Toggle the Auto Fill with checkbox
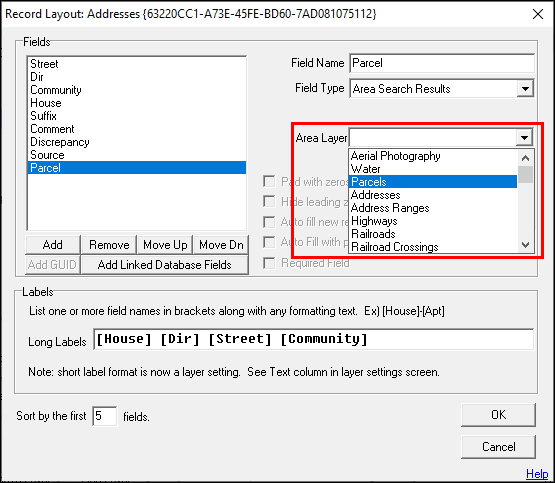Viewport: 555px width, 483px height. (269, 242)
